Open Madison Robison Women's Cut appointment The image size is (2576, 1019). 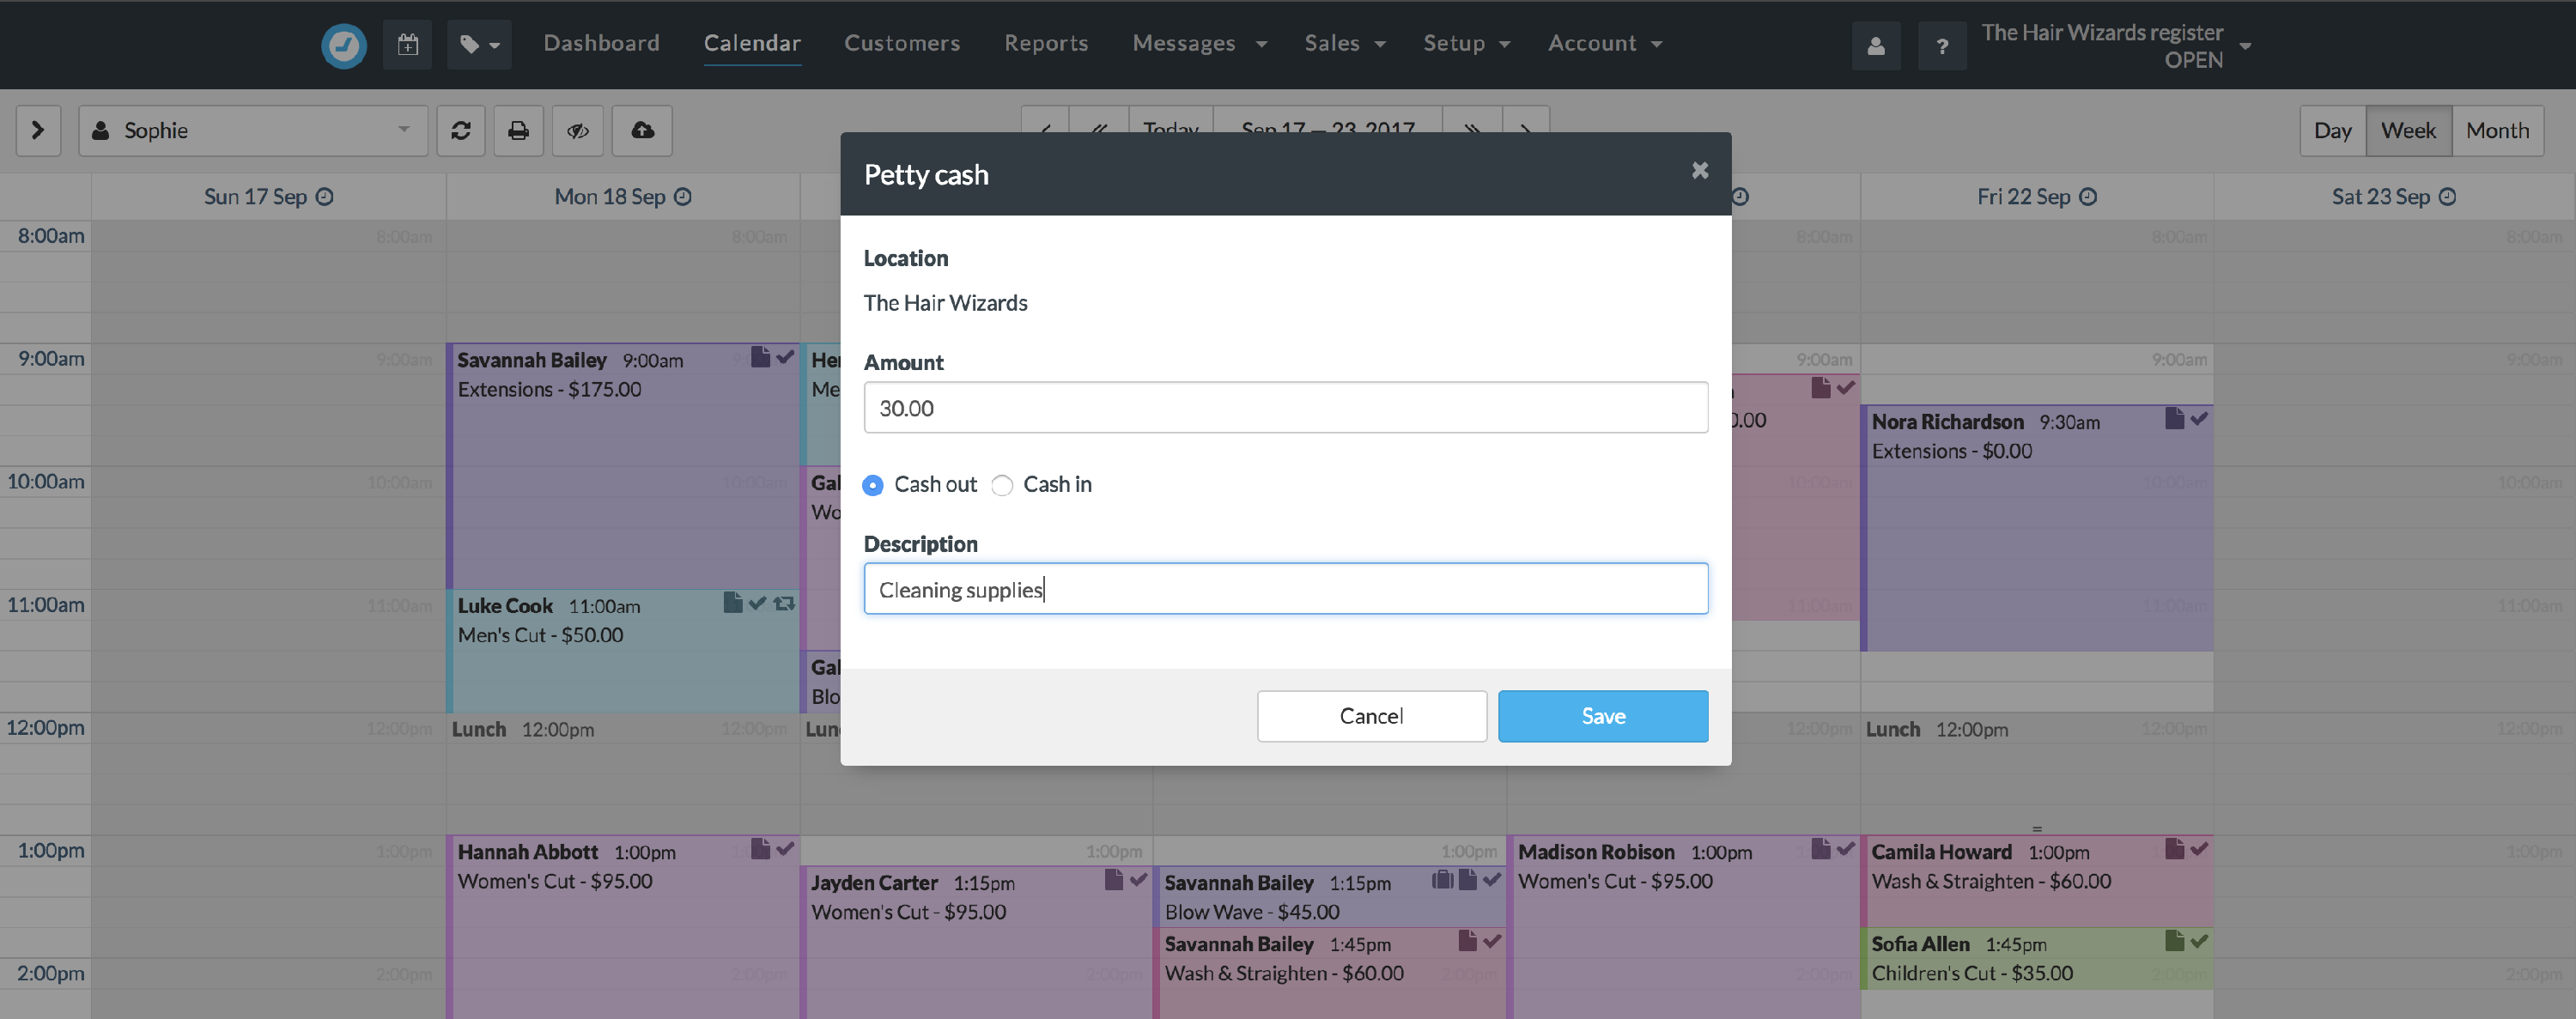pos(1684,927)
